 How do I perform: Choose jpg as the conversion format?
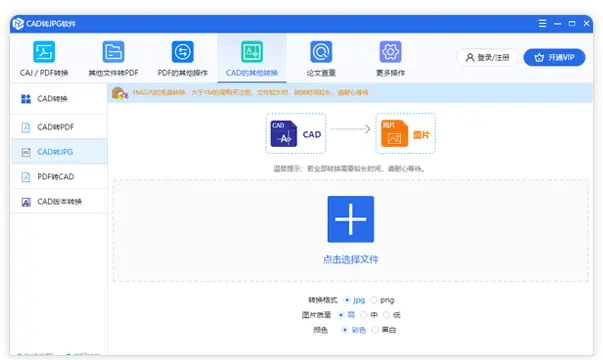tap(347, 300)
